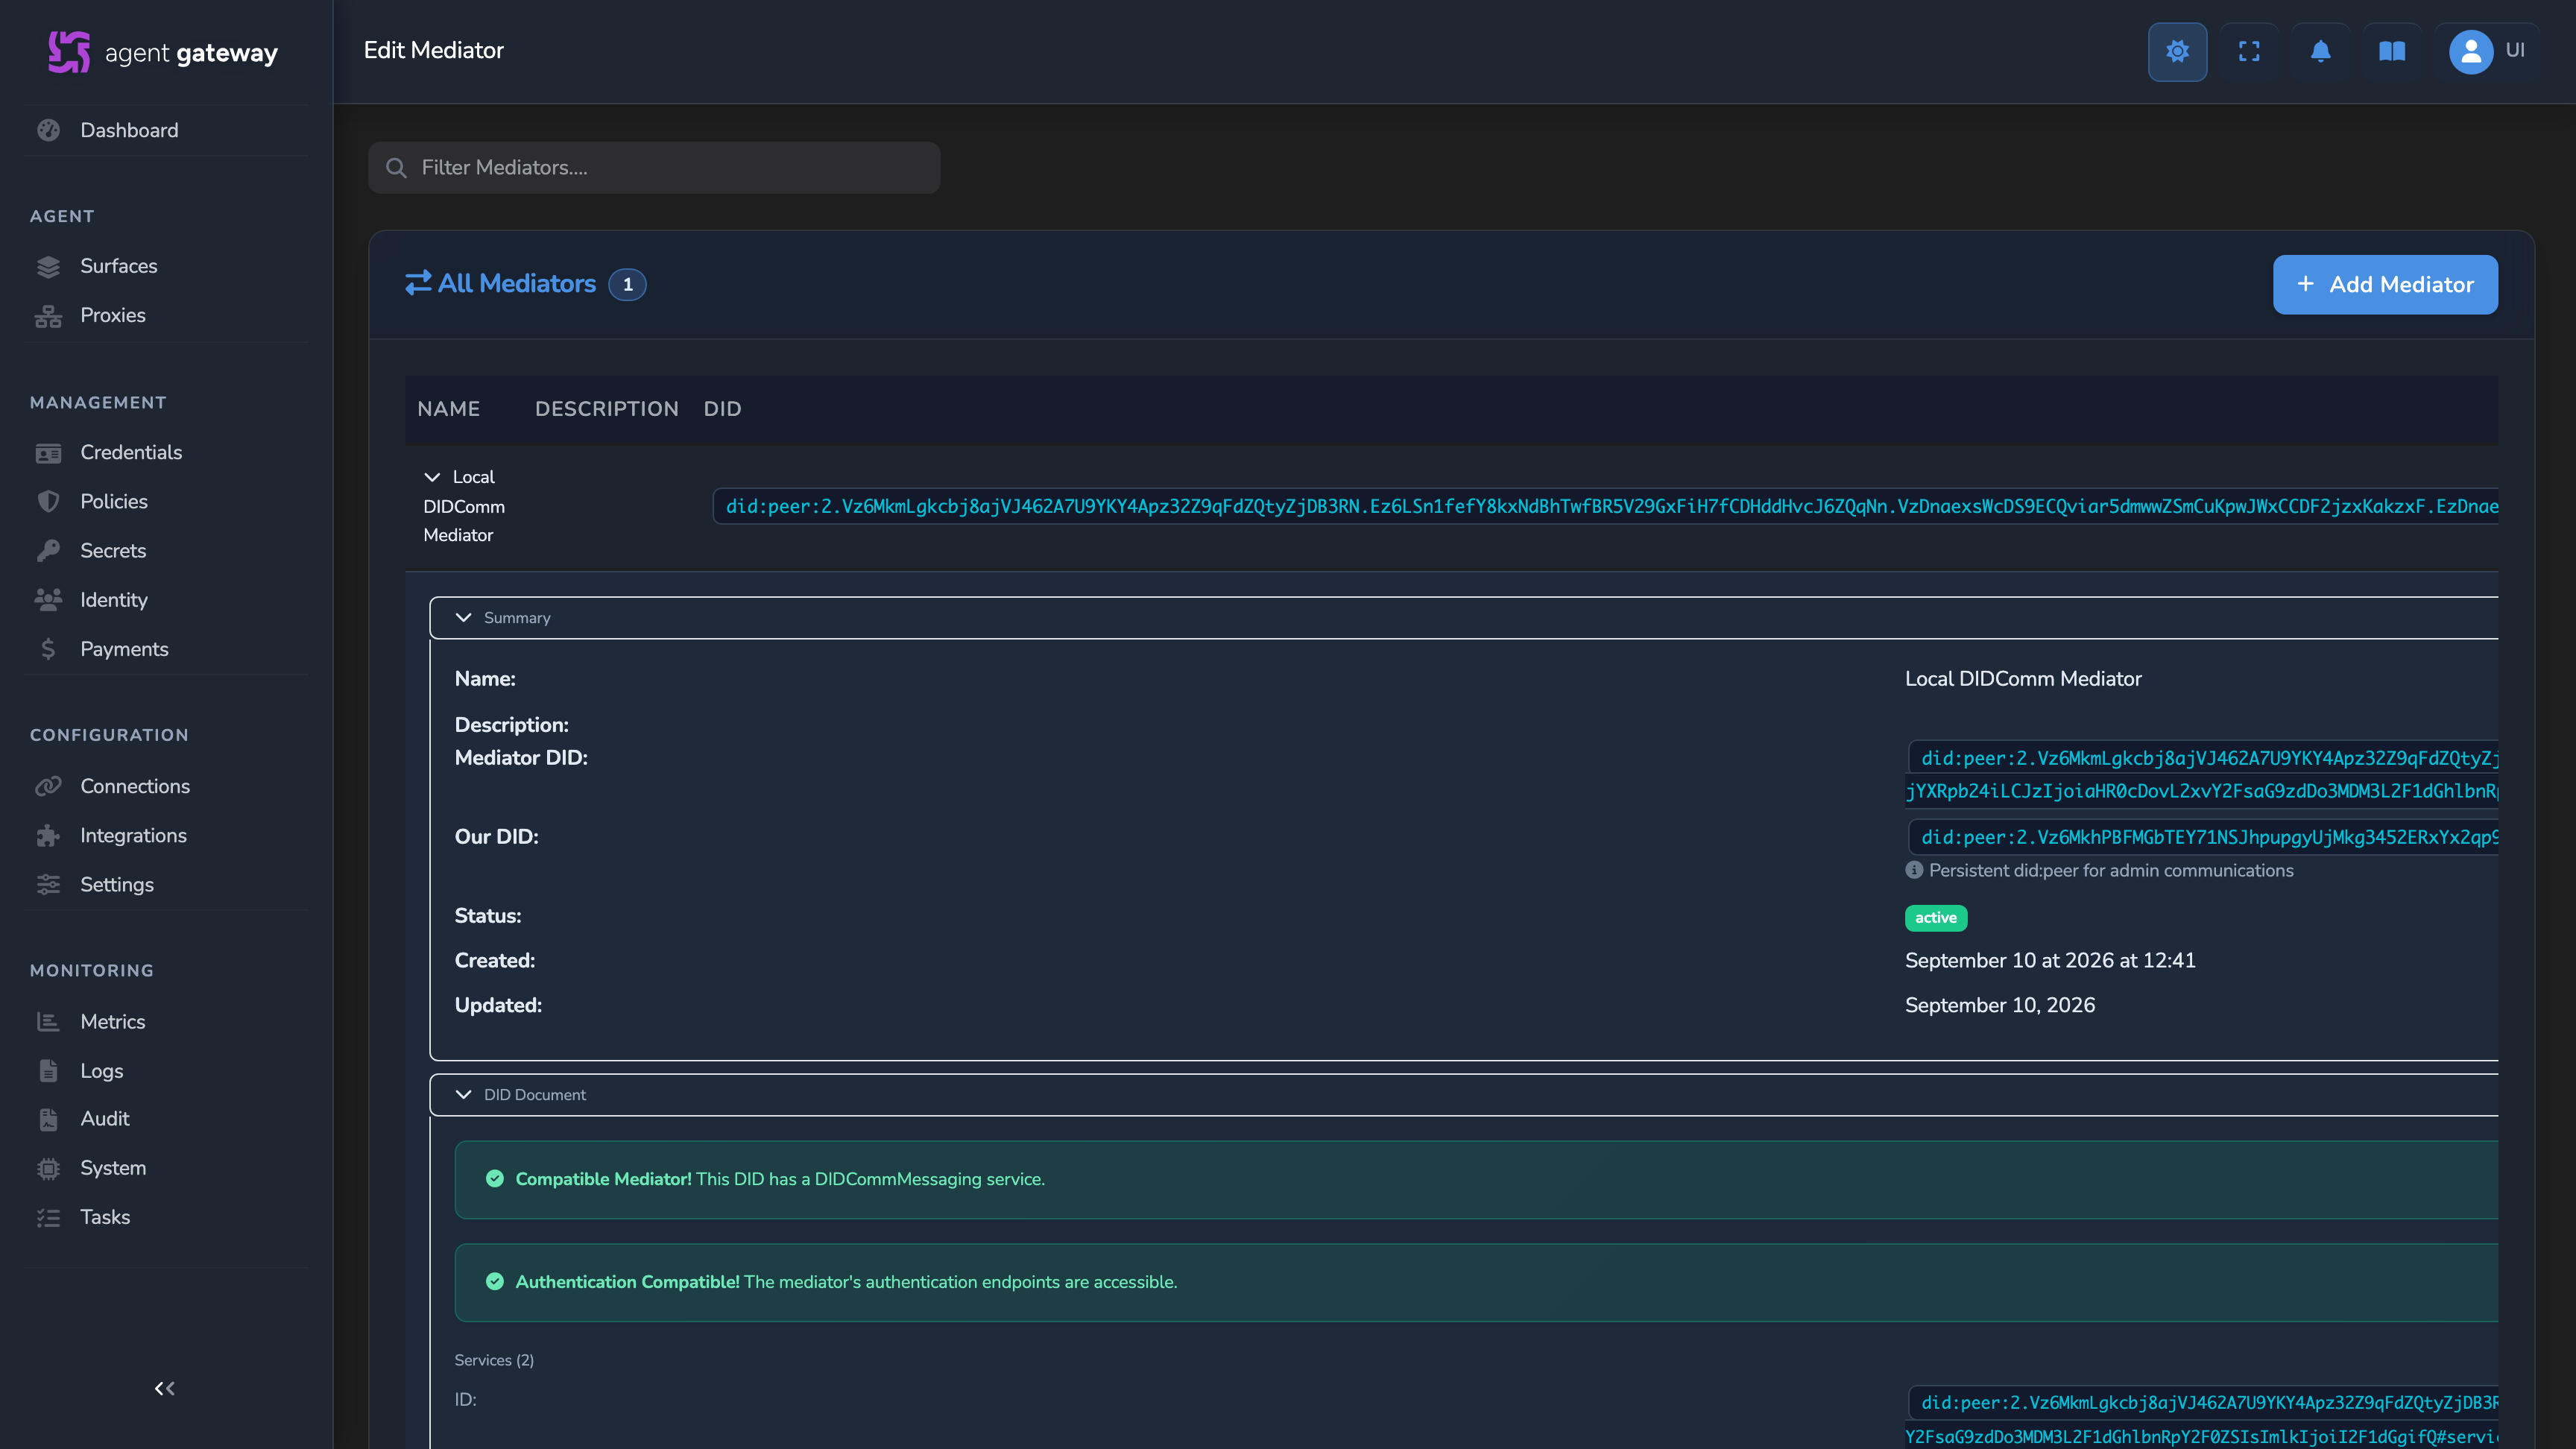Click the Compatible Mediator alert message
Viewport: 2576px width, 1449px height.
point(1476,1180)
